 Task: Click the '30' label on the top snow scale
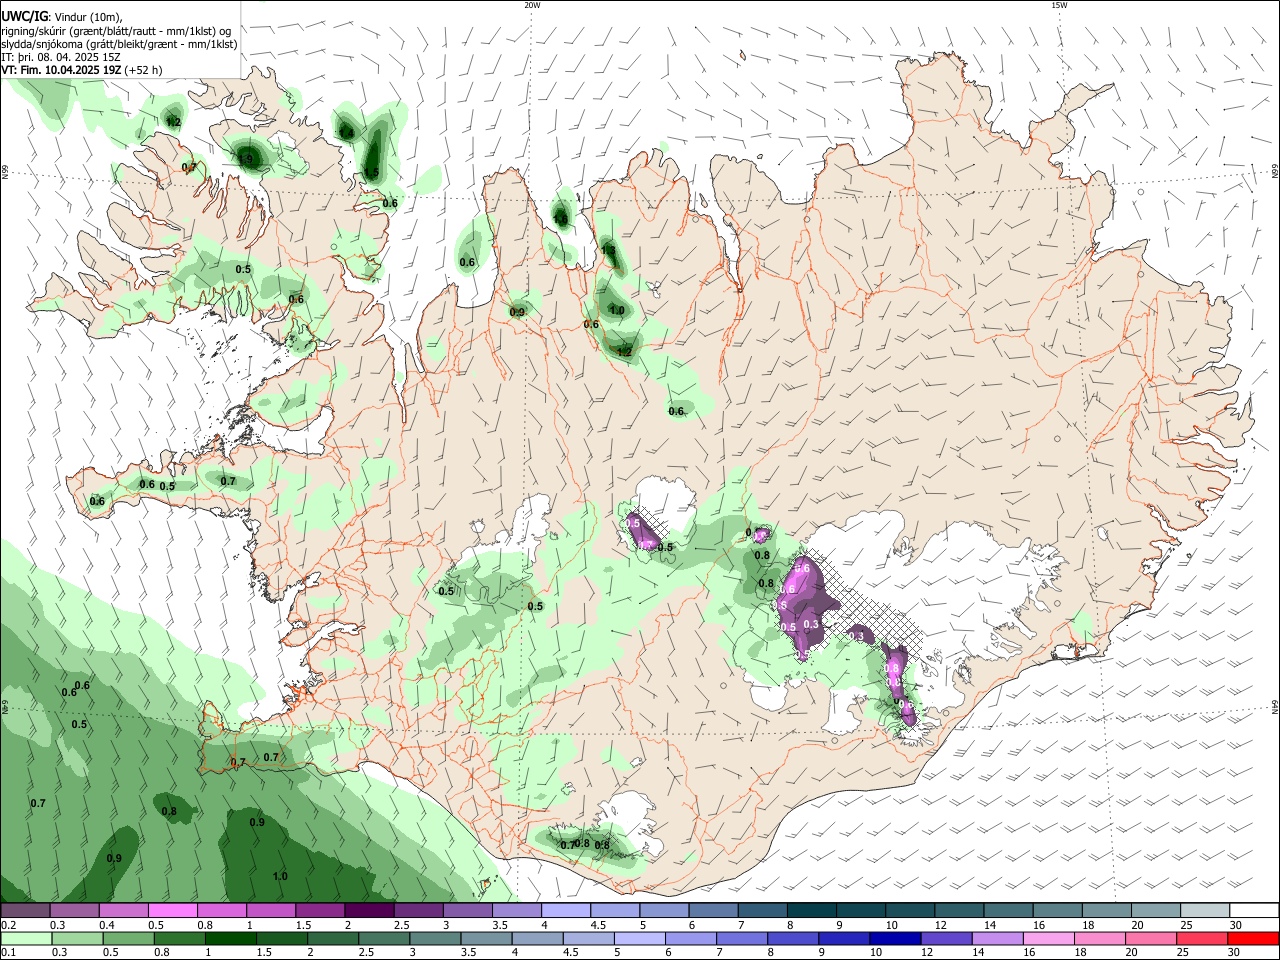[x=1236, y=925]
